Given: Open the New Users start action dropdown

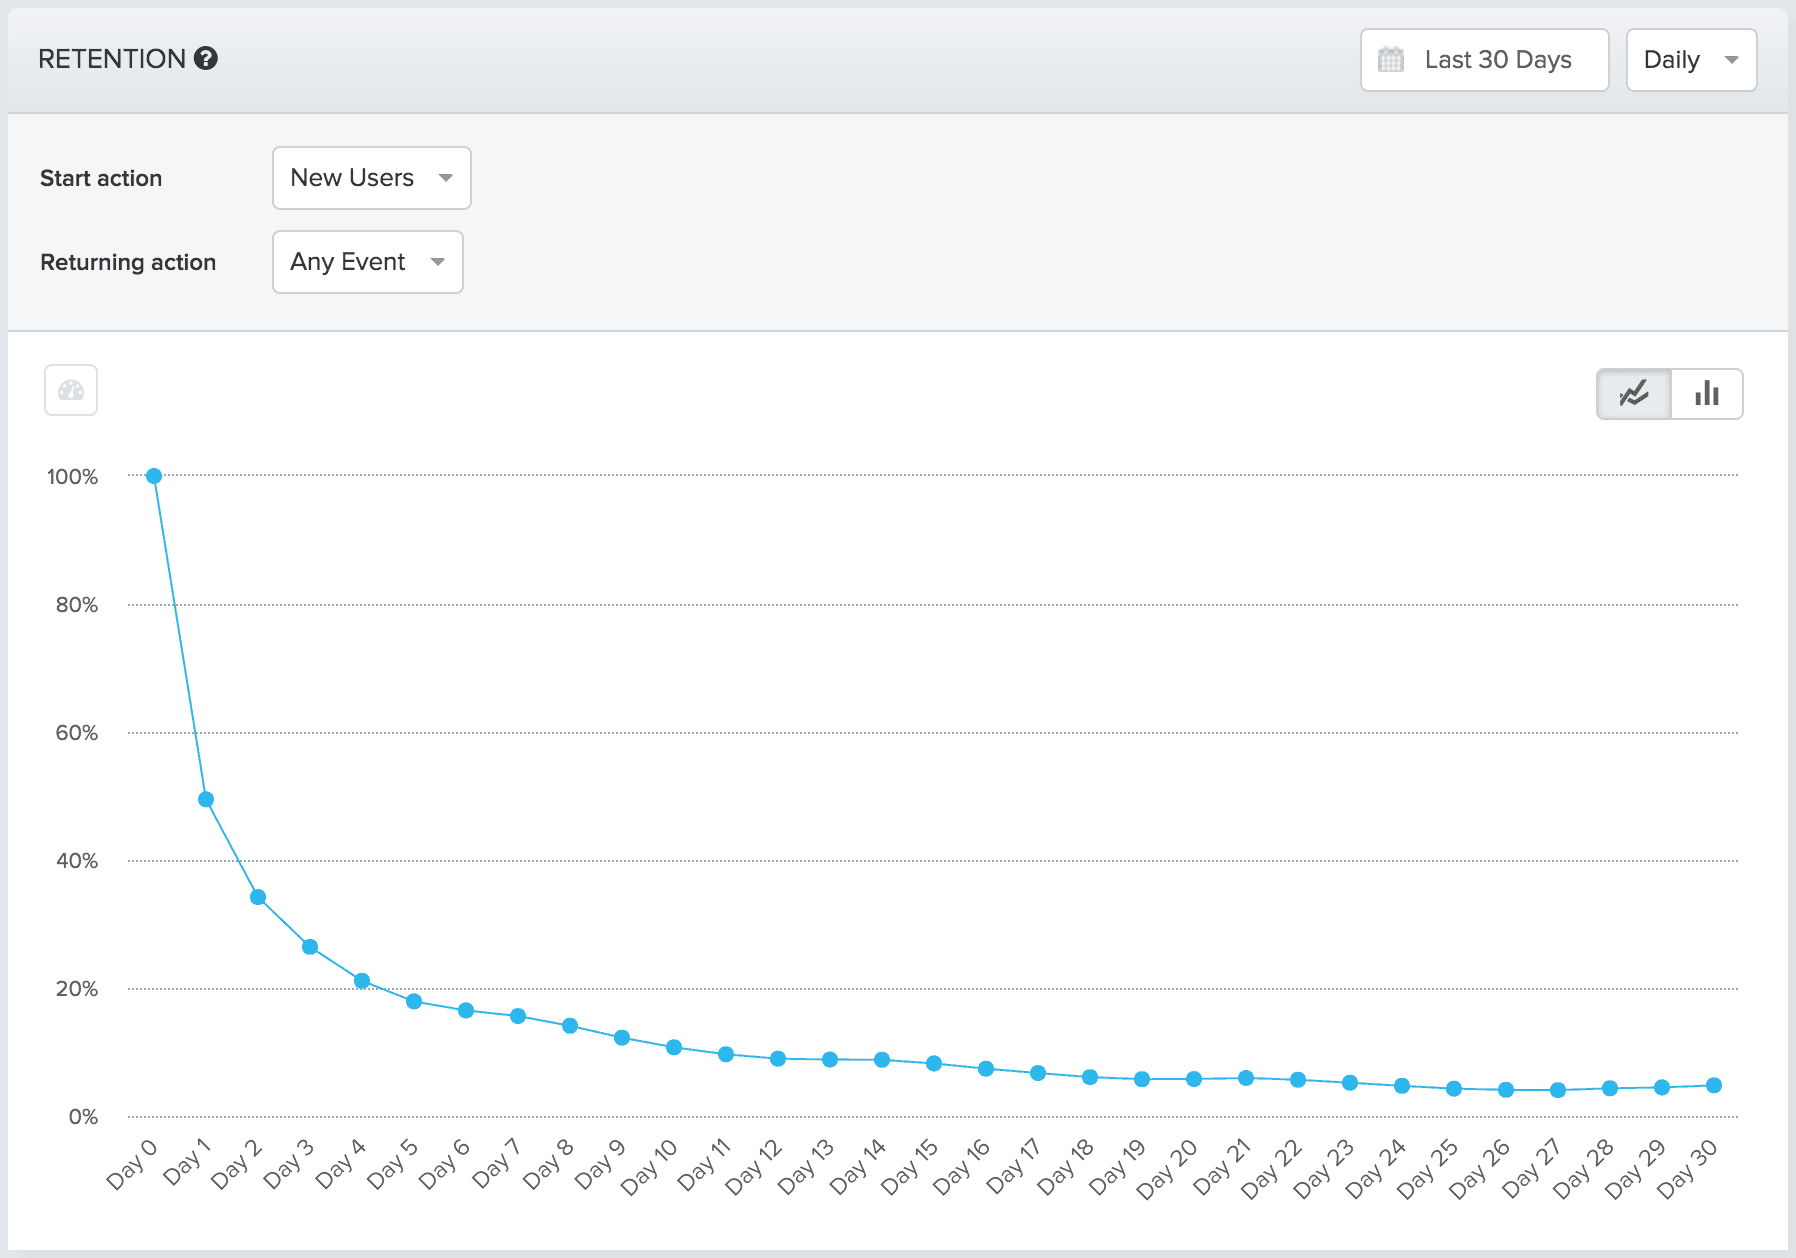Looking at the screenshot, I should click(371, 178).
